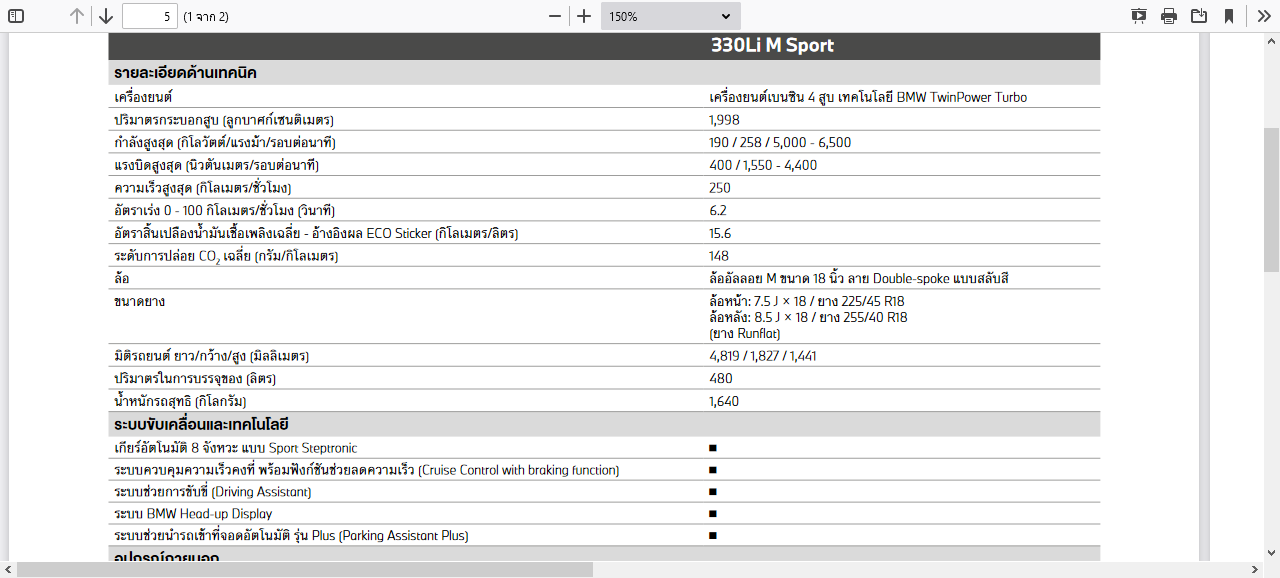Image resolution: width=1280 pixels, height=578 pixels.
Task: Open the tools menu with double chevron
Action: tap(1264, 16)
